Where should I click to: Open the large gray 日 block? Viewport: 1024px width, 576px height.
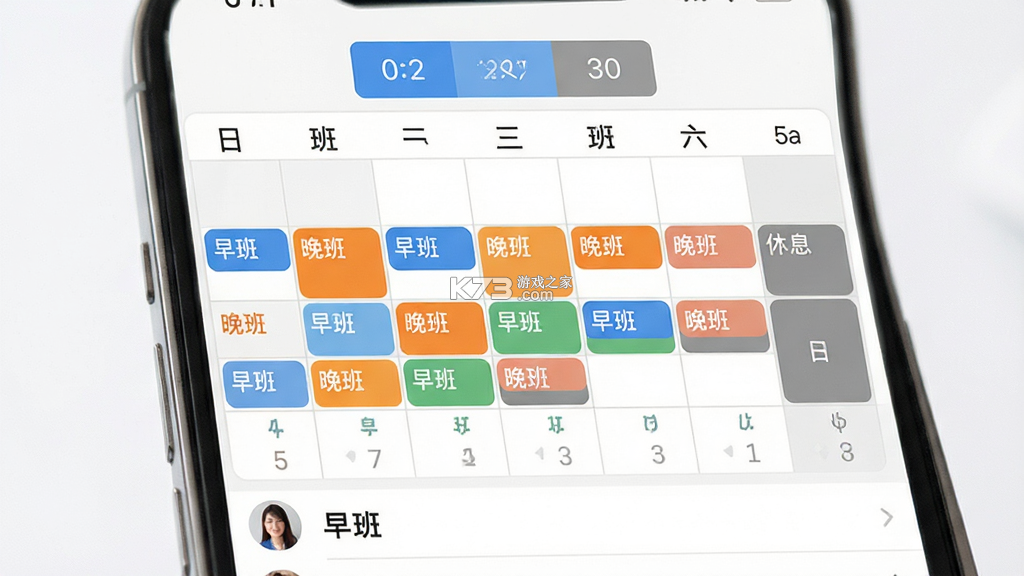(820, 351)
